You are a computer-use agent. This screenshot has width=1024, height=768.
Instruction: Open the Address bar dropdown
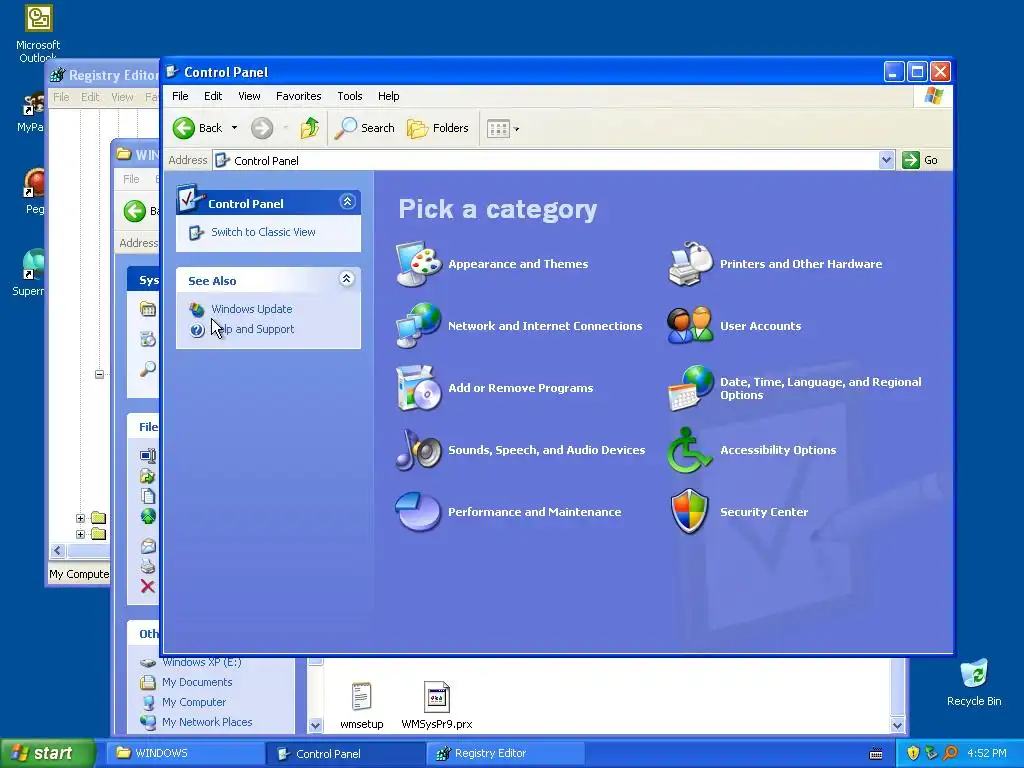(x=886, y=160)
